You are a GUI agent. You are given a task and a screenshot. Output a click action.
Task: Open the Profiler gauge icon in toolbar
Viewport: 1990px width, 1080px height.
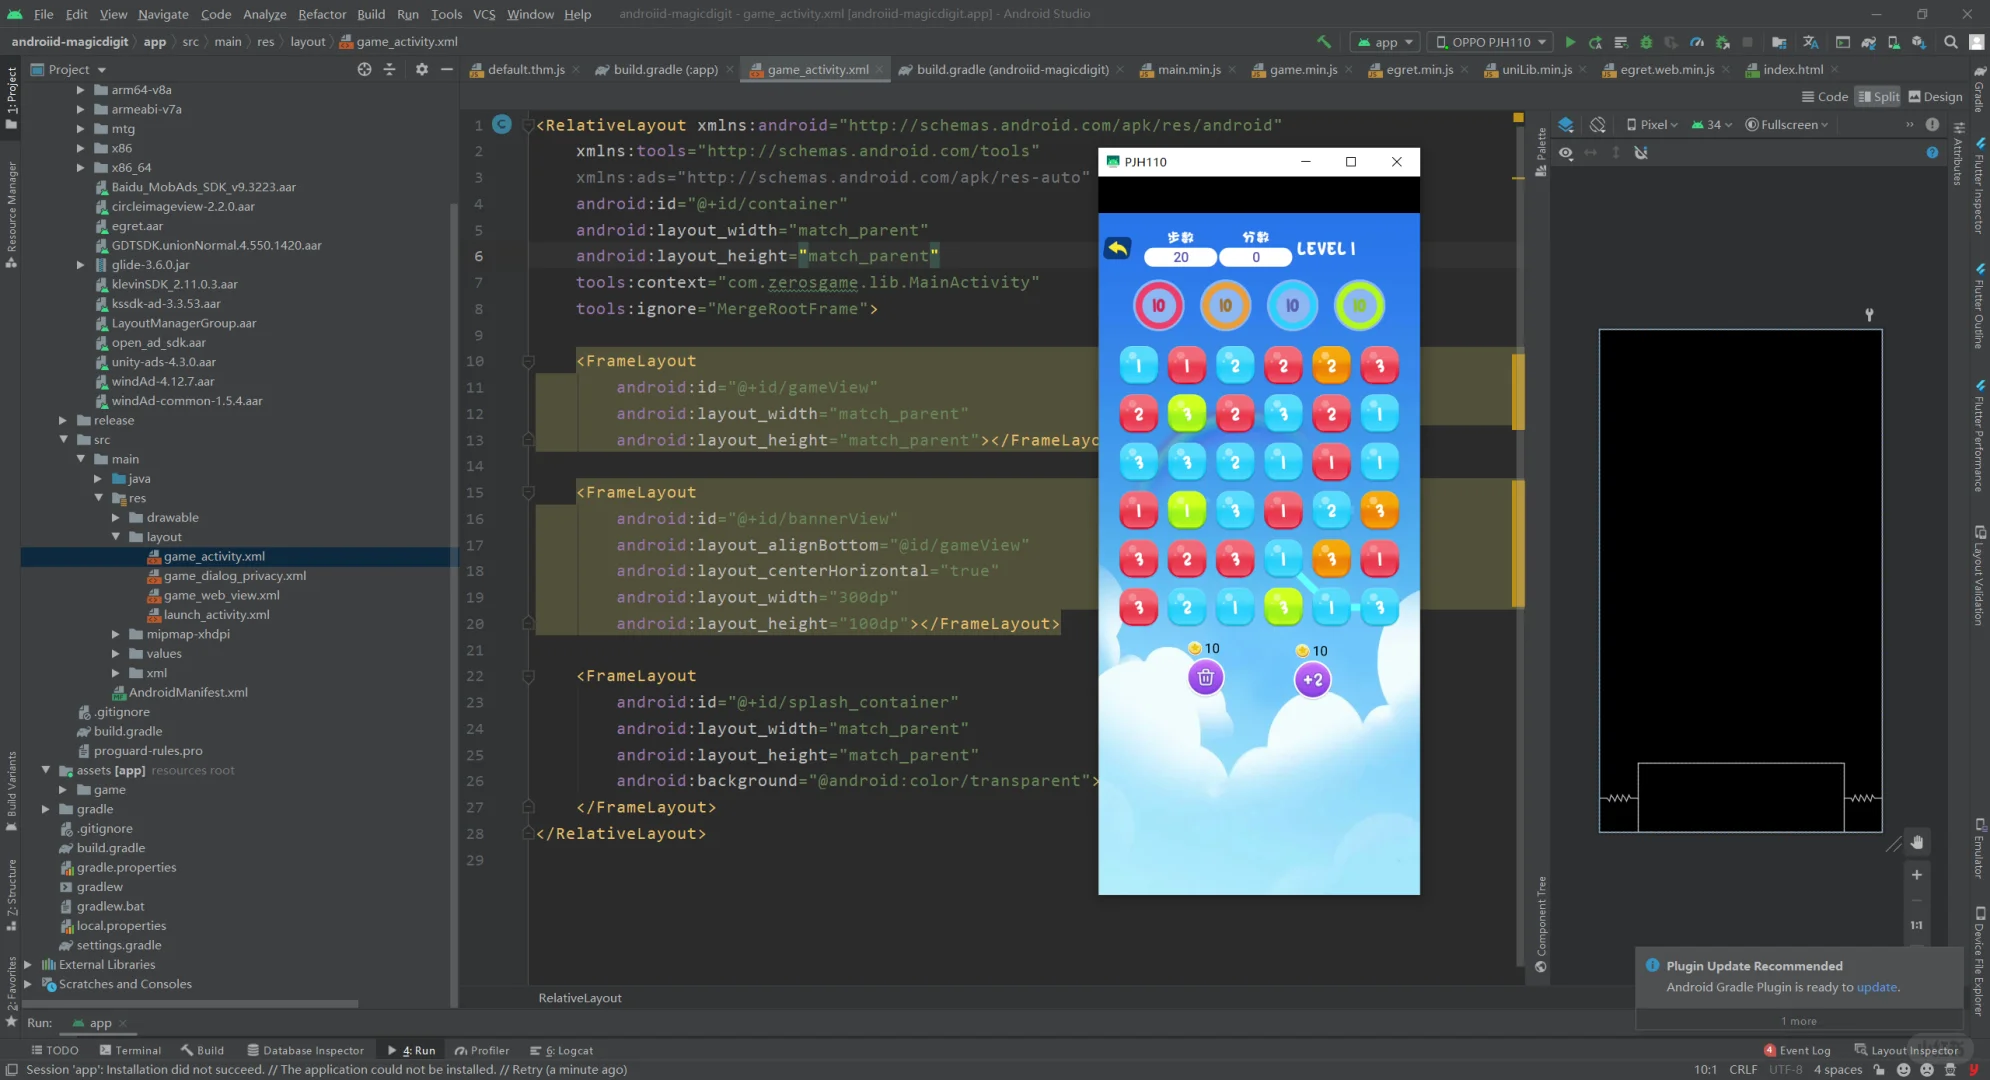point(1697,42)
